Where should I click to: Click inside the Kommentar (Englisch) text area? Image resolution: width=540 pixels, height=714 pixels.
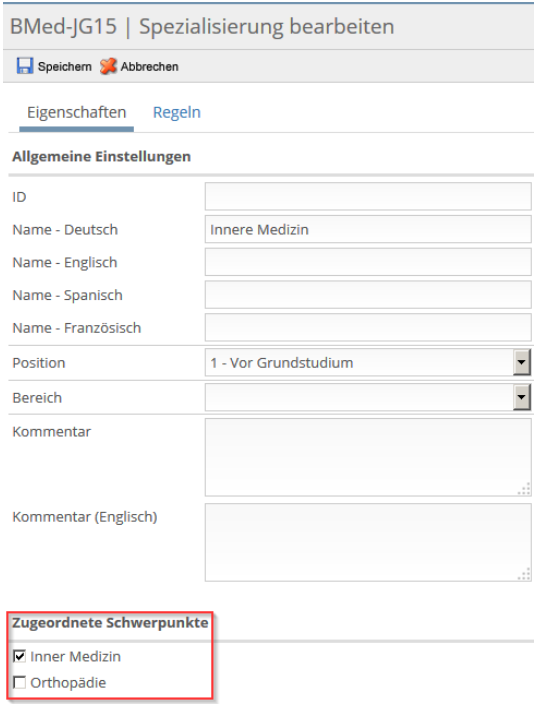pyautogui.click(x=368, y=542)
